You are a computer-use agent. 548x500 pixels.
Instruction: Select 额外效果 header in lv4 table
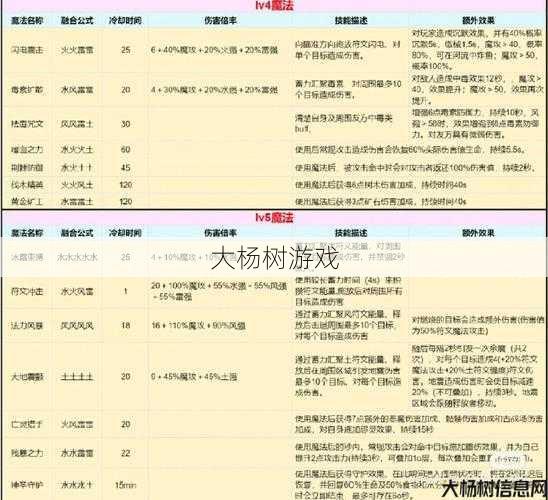click(x=478, y=21)
